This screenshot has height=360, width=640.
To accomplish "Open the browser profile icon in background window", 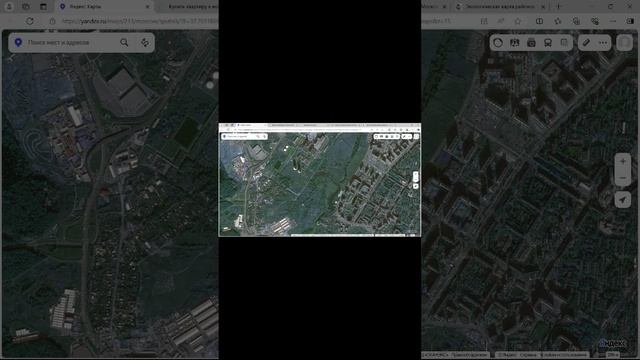I will [9, 7].
